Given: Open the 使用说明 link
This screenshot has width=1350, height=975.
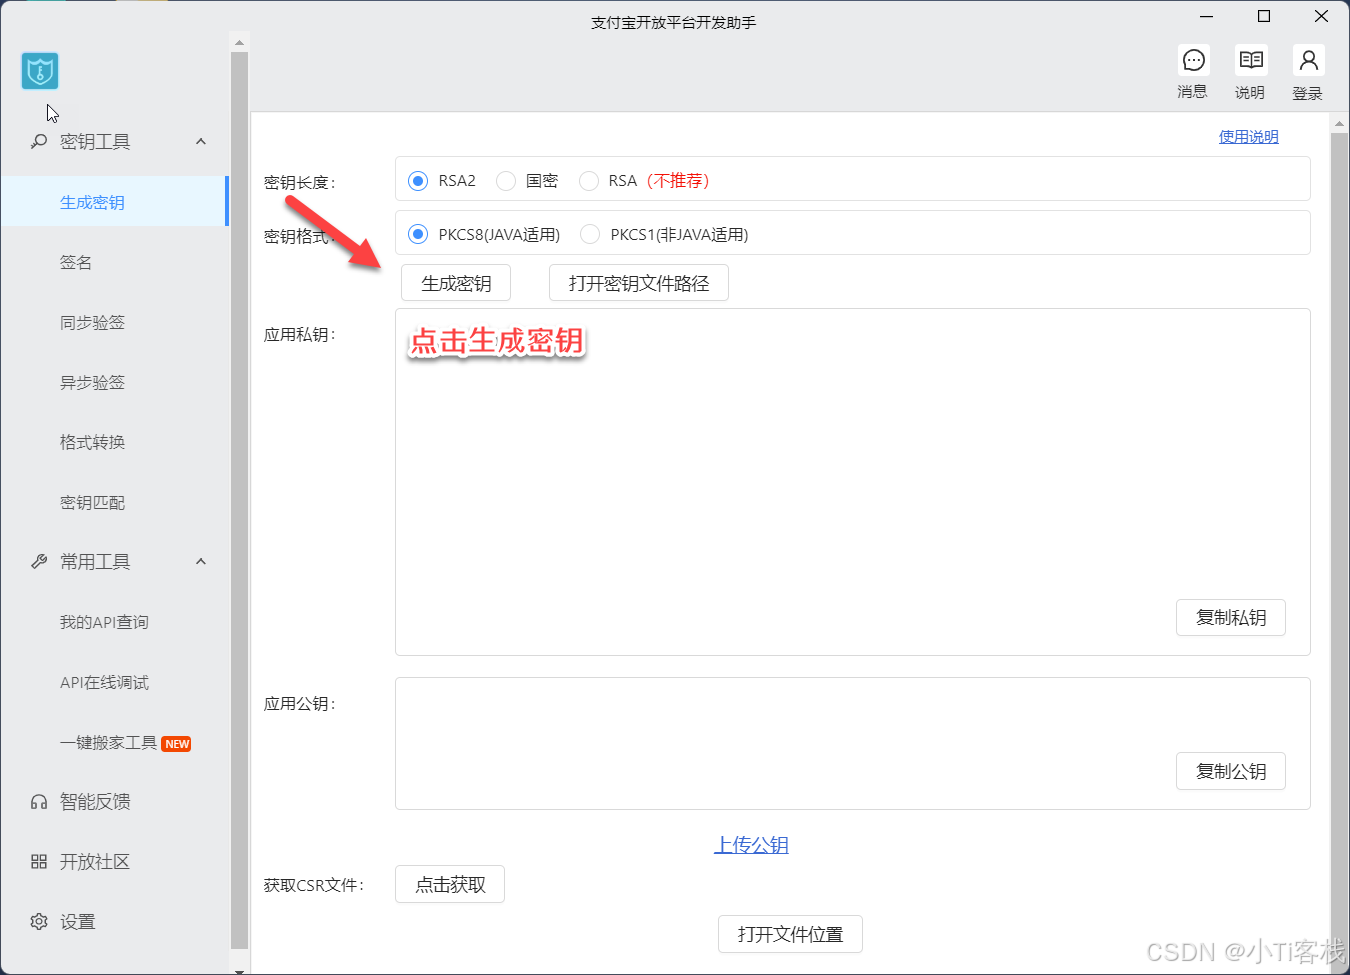Looking at the screenshot, I should [x=1248, y=137].
